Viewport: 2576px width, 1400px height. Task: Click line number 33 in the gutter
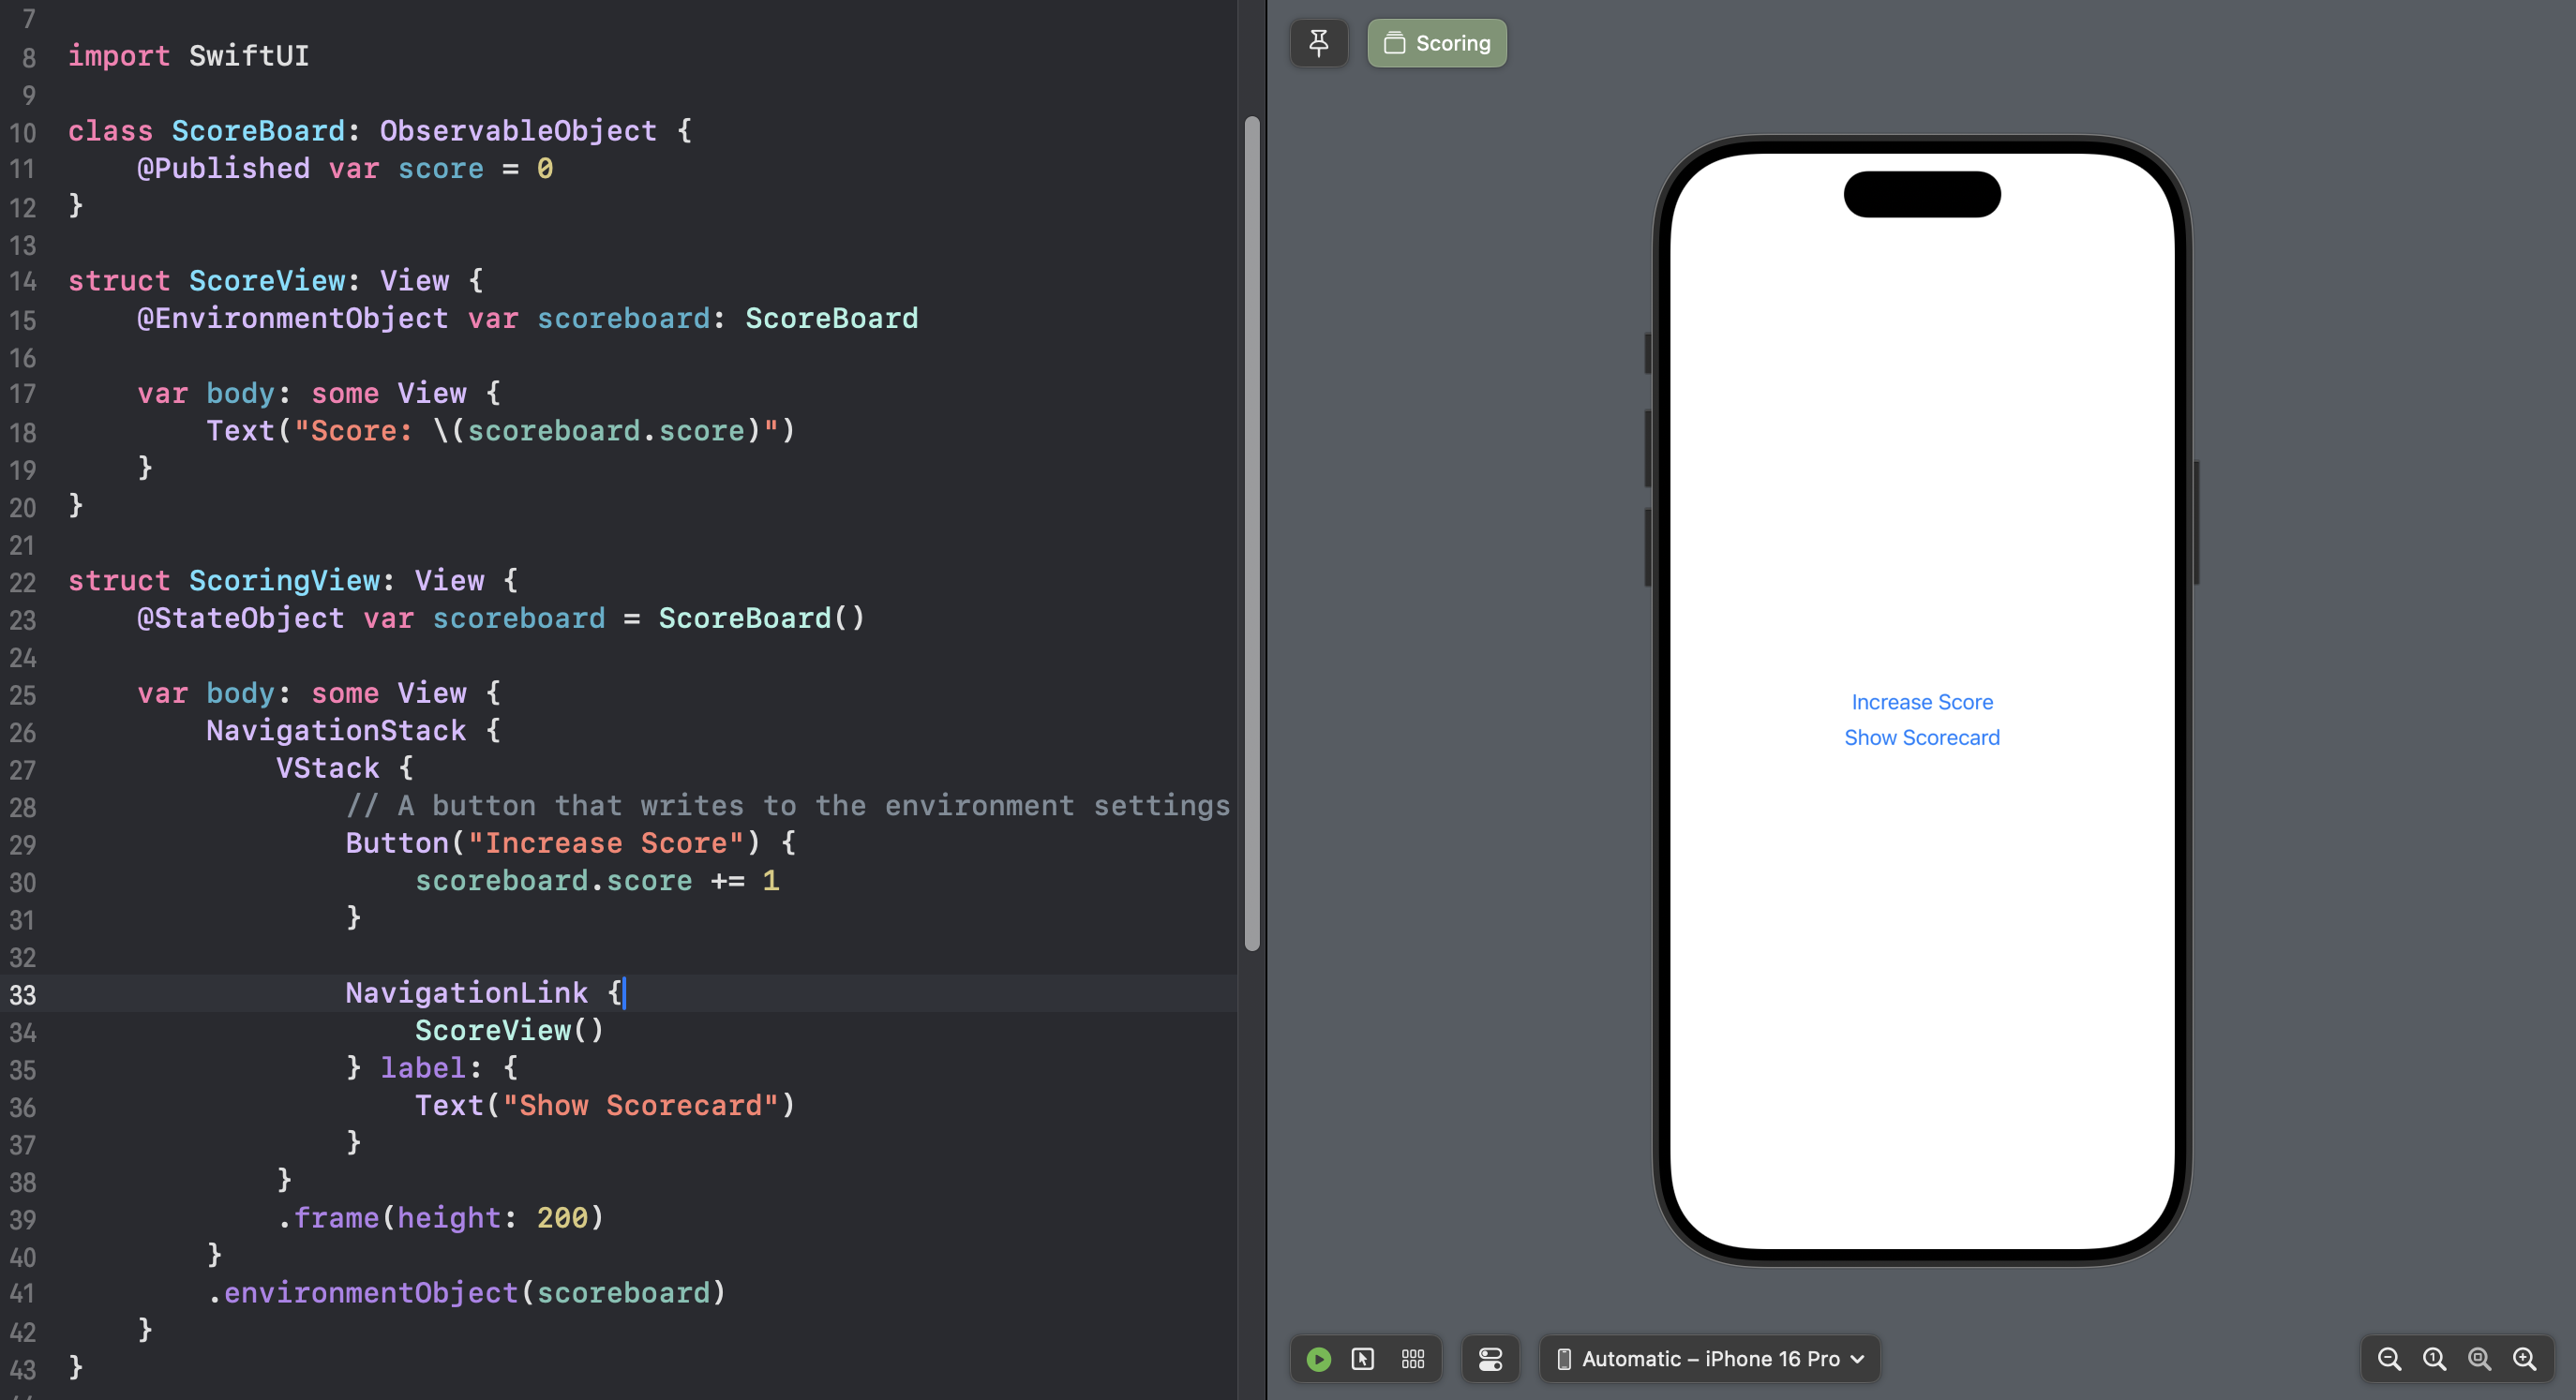[x=23, y=995]
